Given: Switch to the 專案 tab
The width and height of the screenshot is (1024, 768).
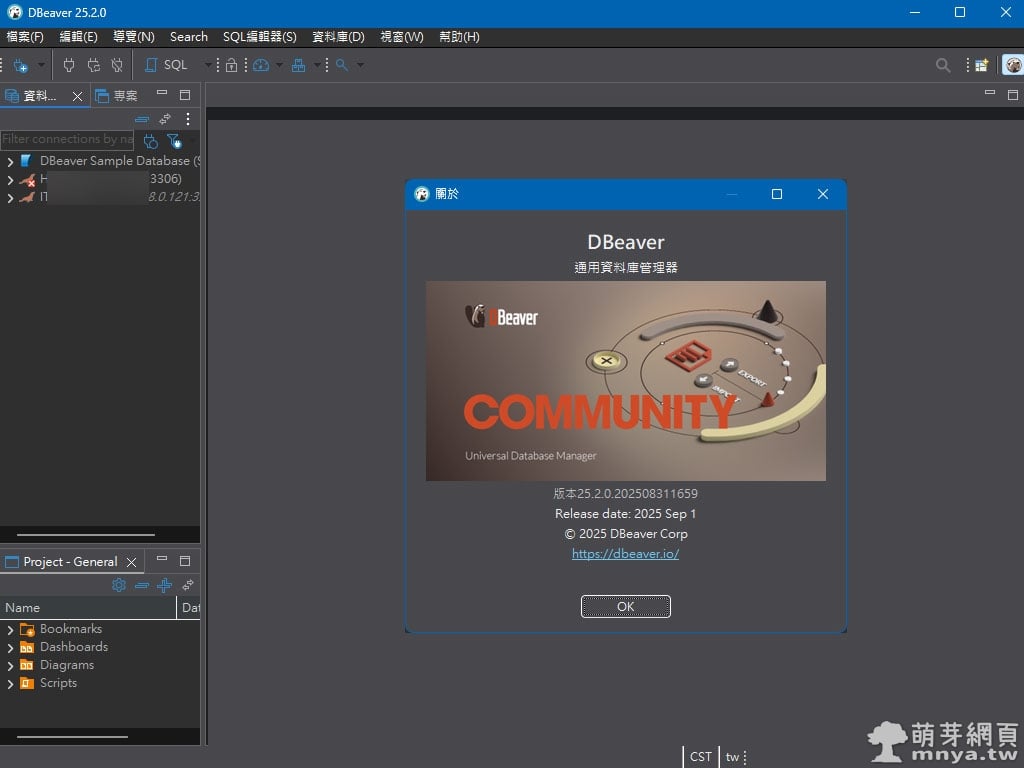Looking at the screenshot, I should (x=118, y=95).
